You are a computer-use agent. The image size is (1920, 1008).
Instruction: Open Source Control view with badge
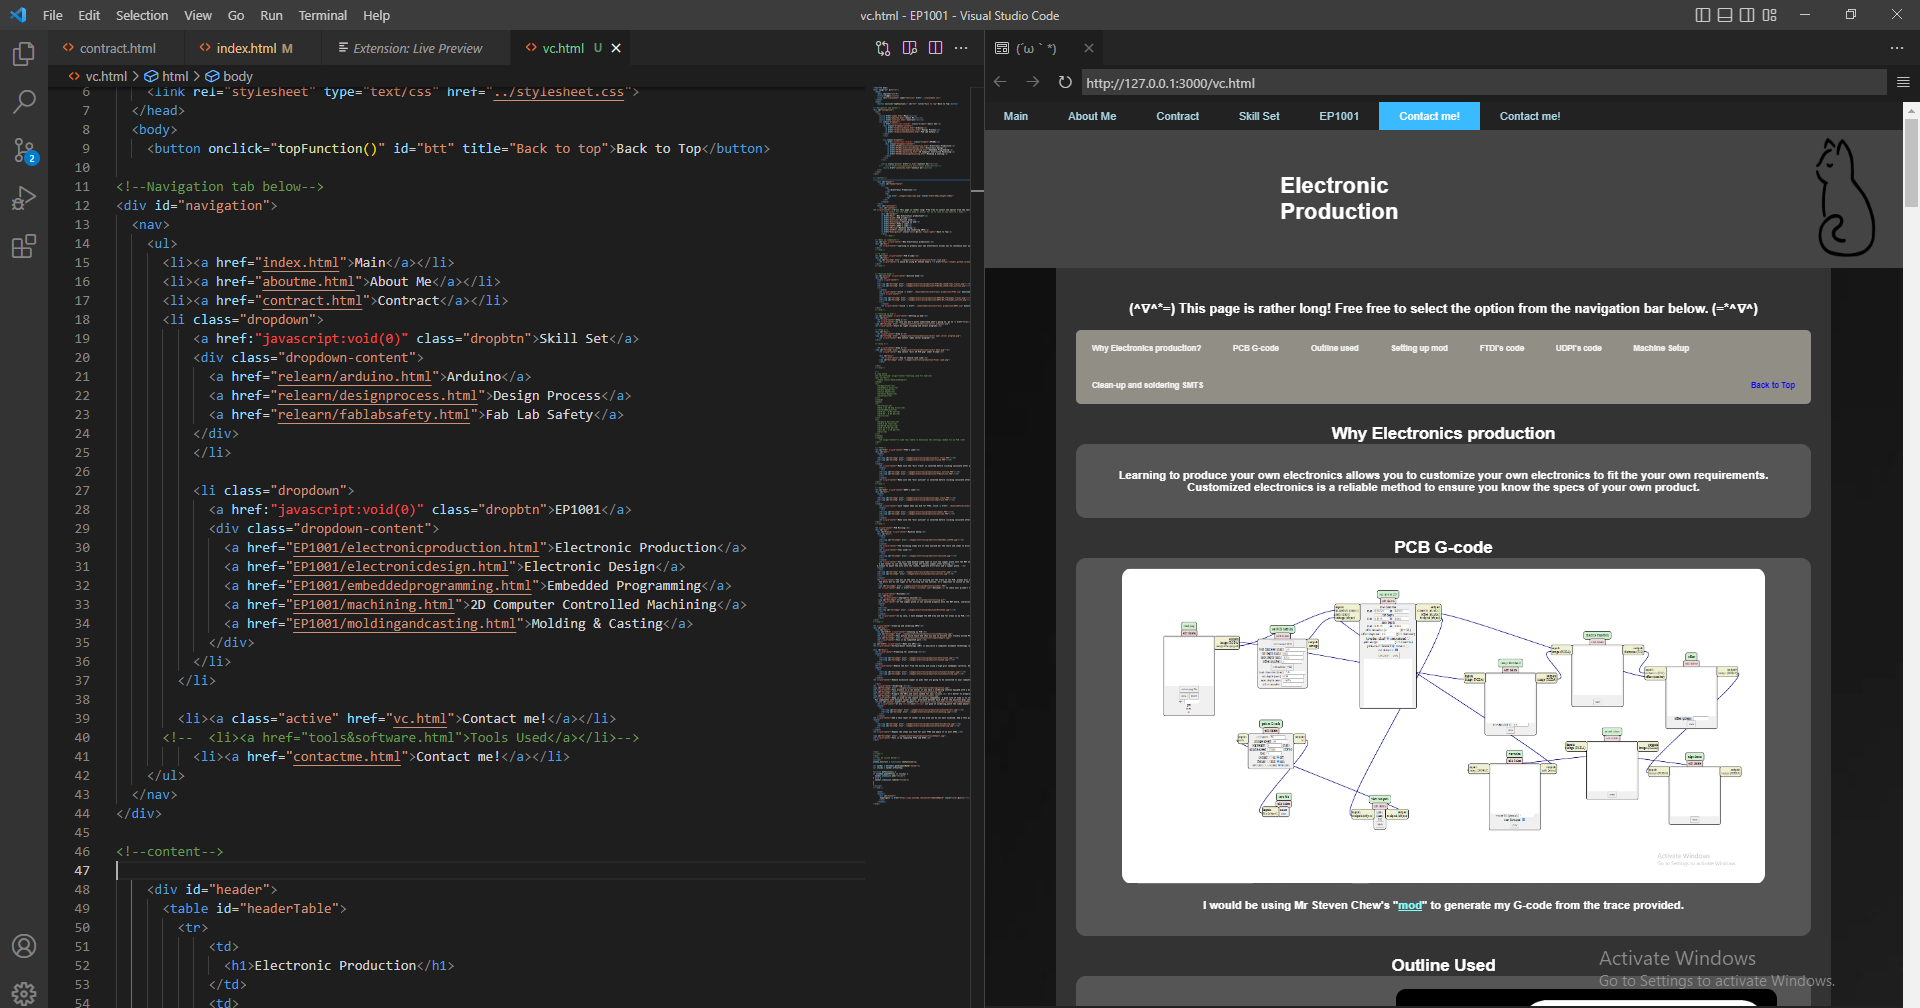click(x=24, y=150)
